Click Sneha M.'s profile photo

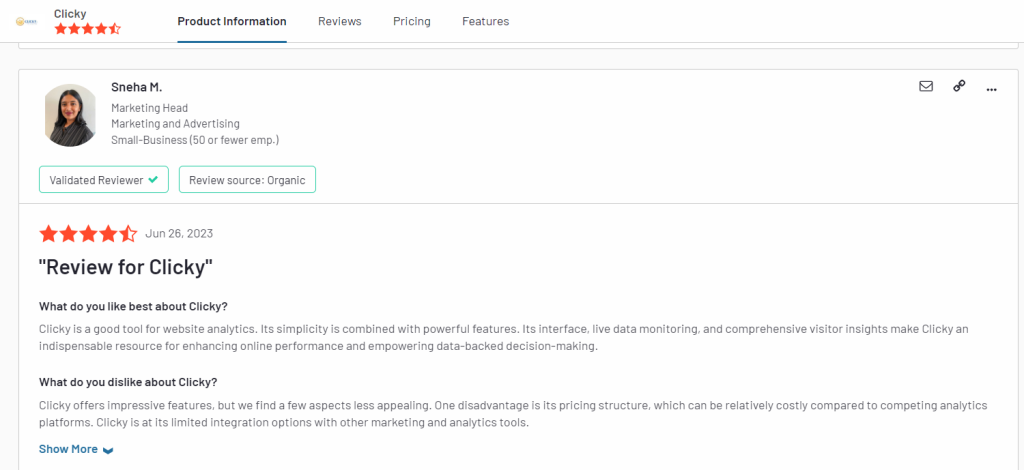click(70, 115)
